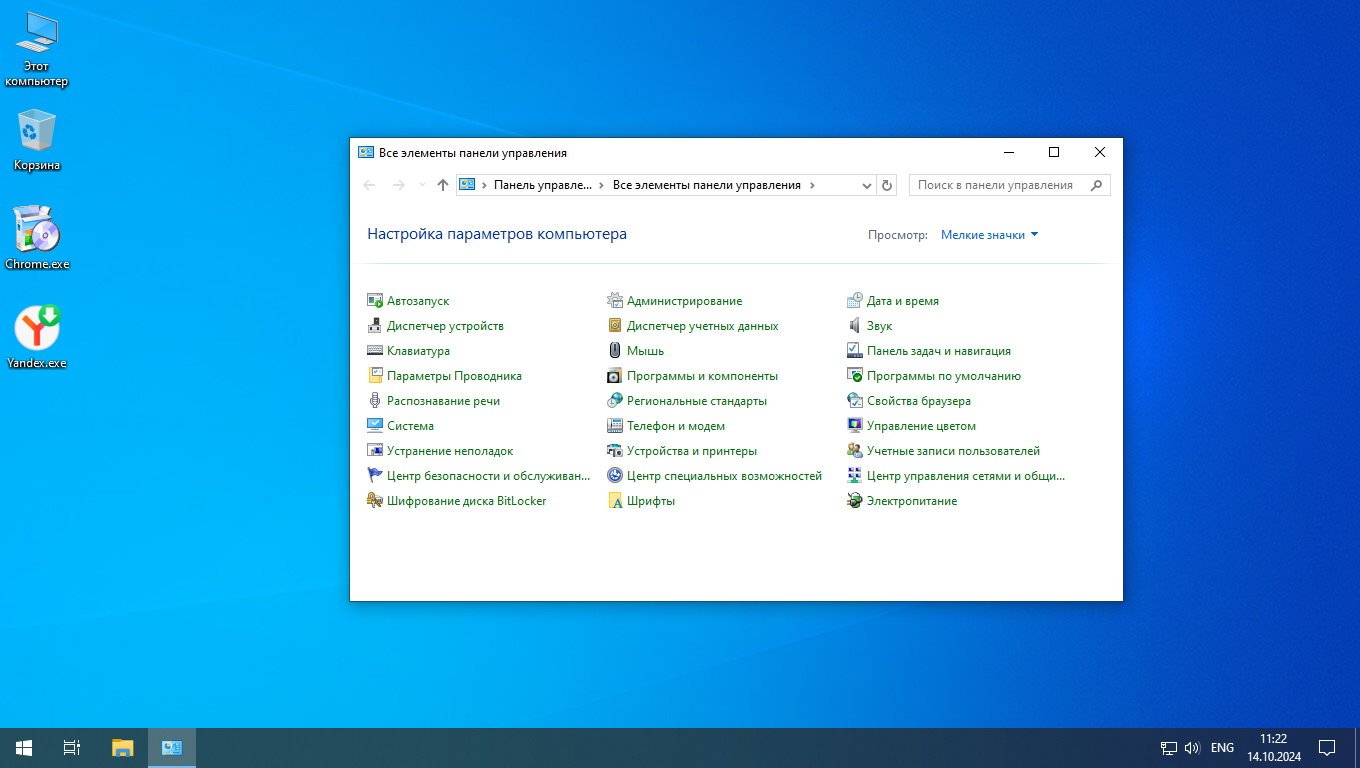Click the chevron after Все элементы панели управления
1360x768 pixels.
(x=812, y=185)
